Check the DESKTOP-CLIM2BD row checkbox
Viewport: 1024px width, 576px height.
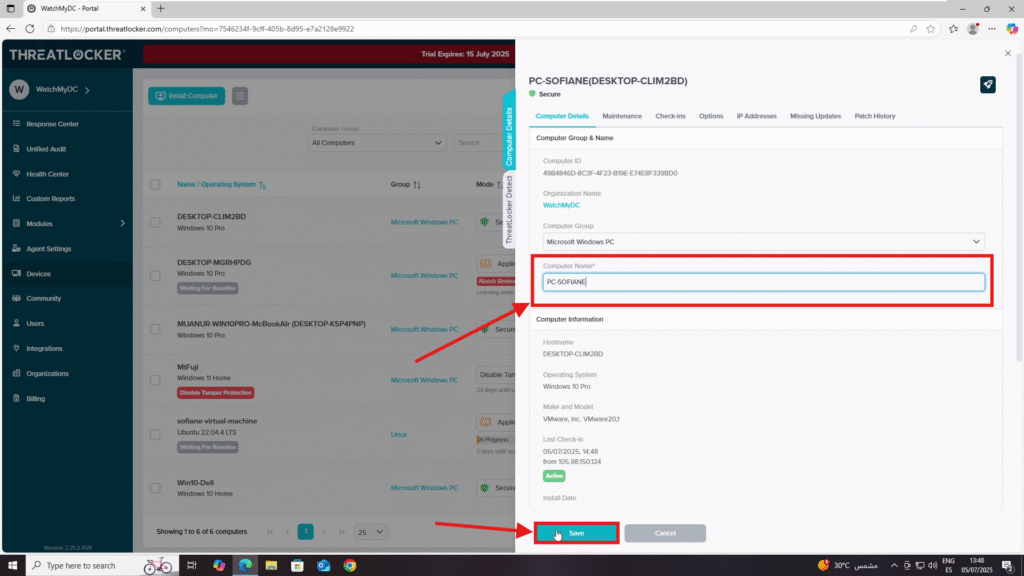155,222
